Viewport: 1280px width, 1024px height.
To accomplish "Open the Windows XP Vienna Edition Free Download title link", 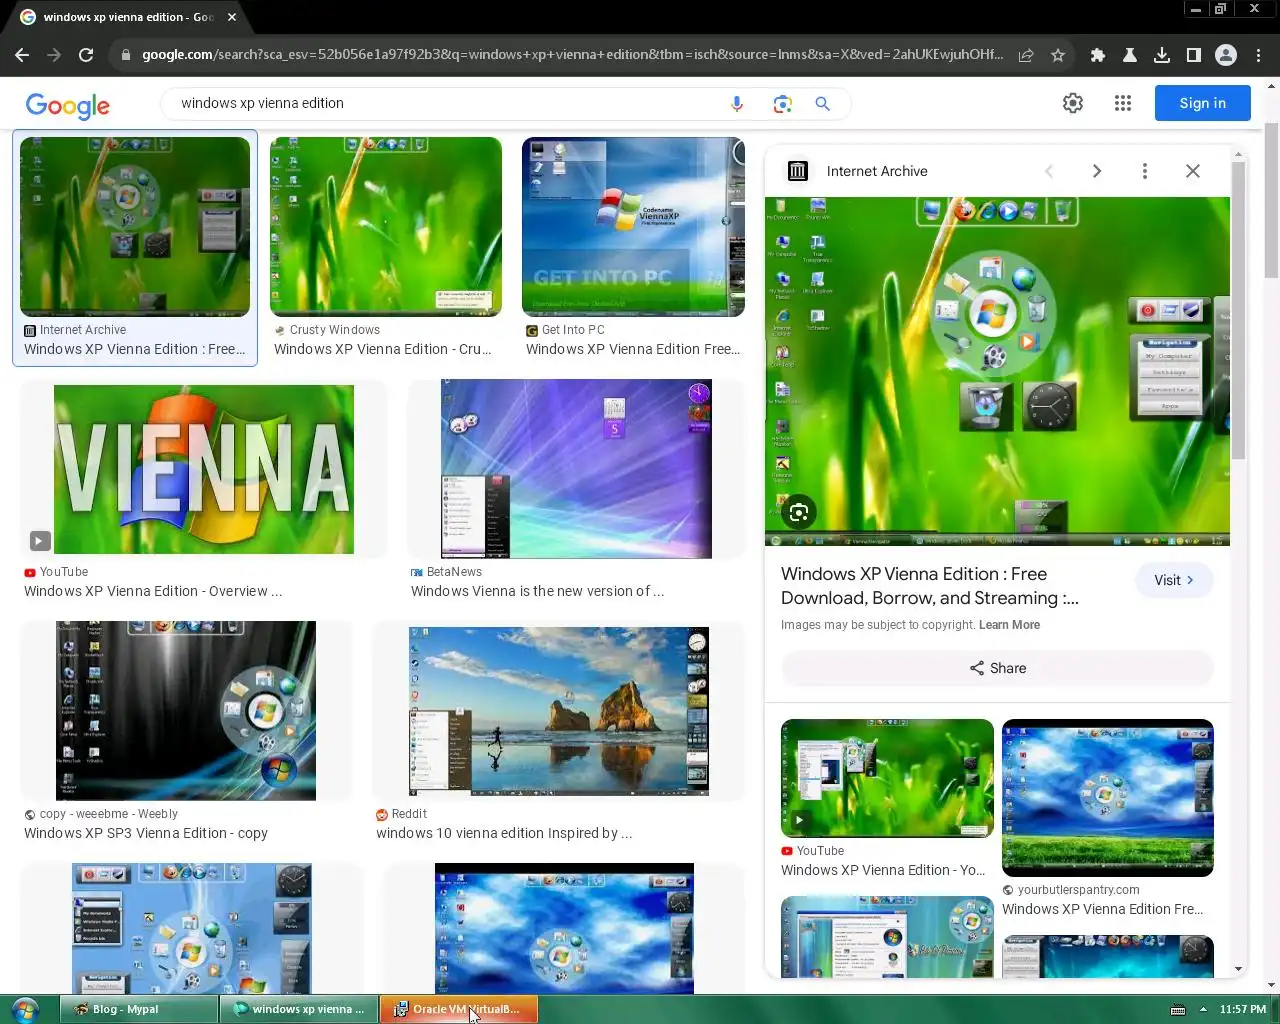I will click(929, 586).
